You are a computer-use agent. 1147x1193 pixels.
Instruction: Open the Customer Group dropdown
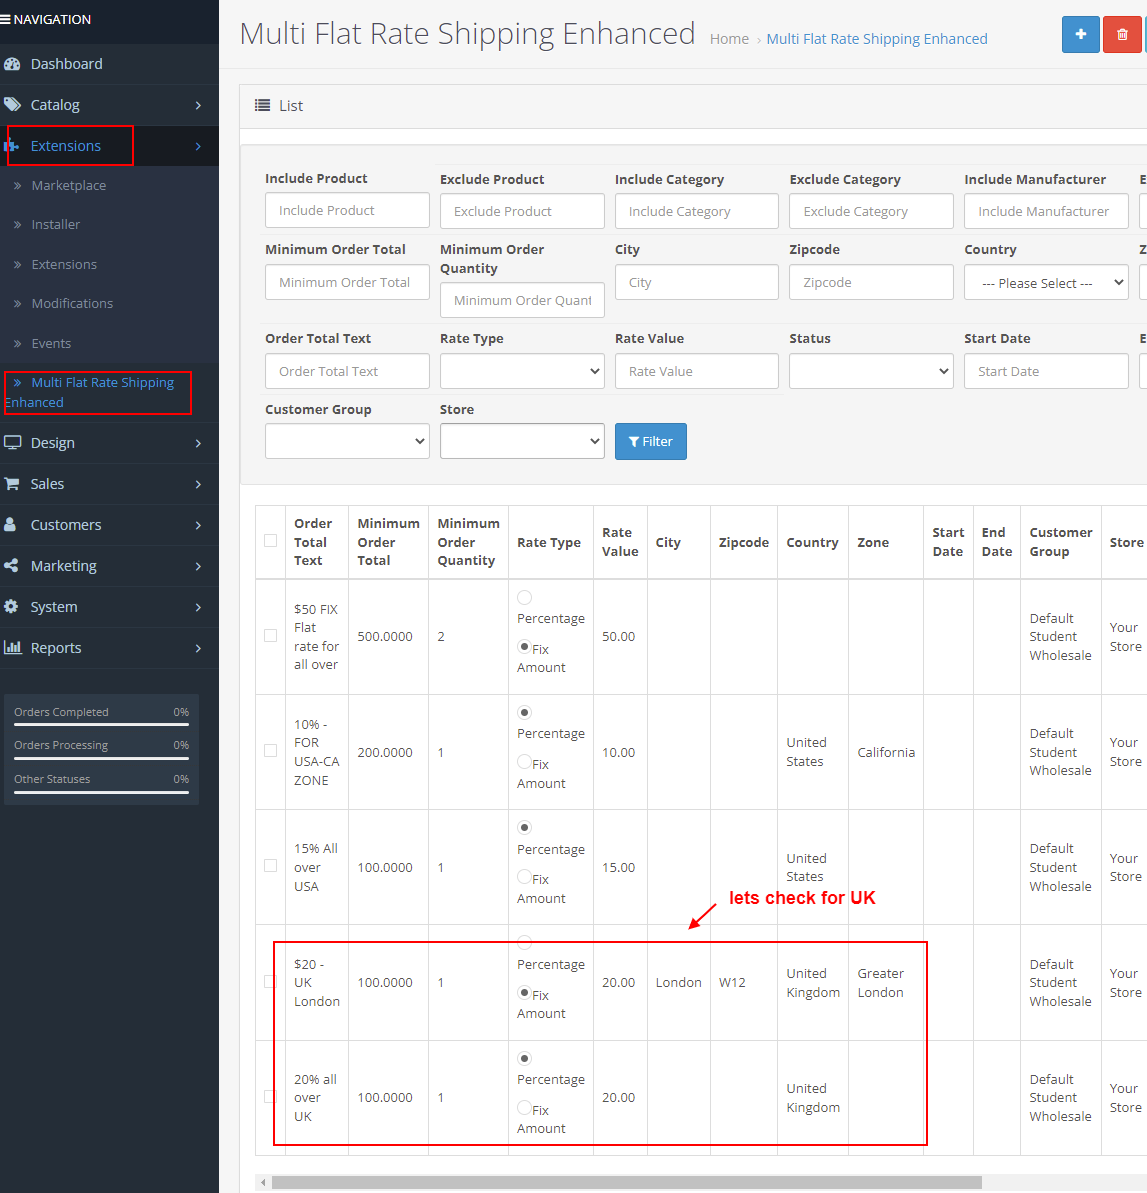coord(347,441)
